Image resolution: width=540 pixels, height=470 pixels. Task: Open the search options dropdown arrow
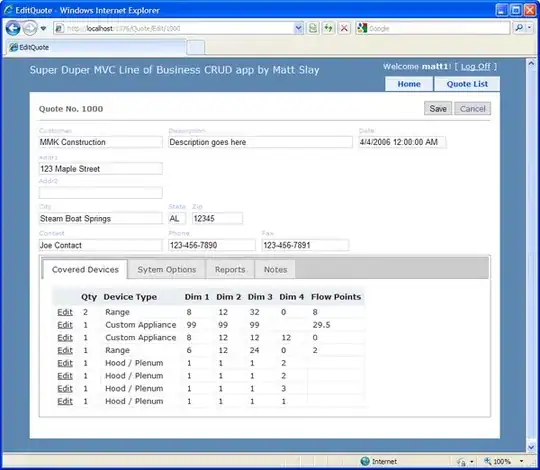coord(529,28)
